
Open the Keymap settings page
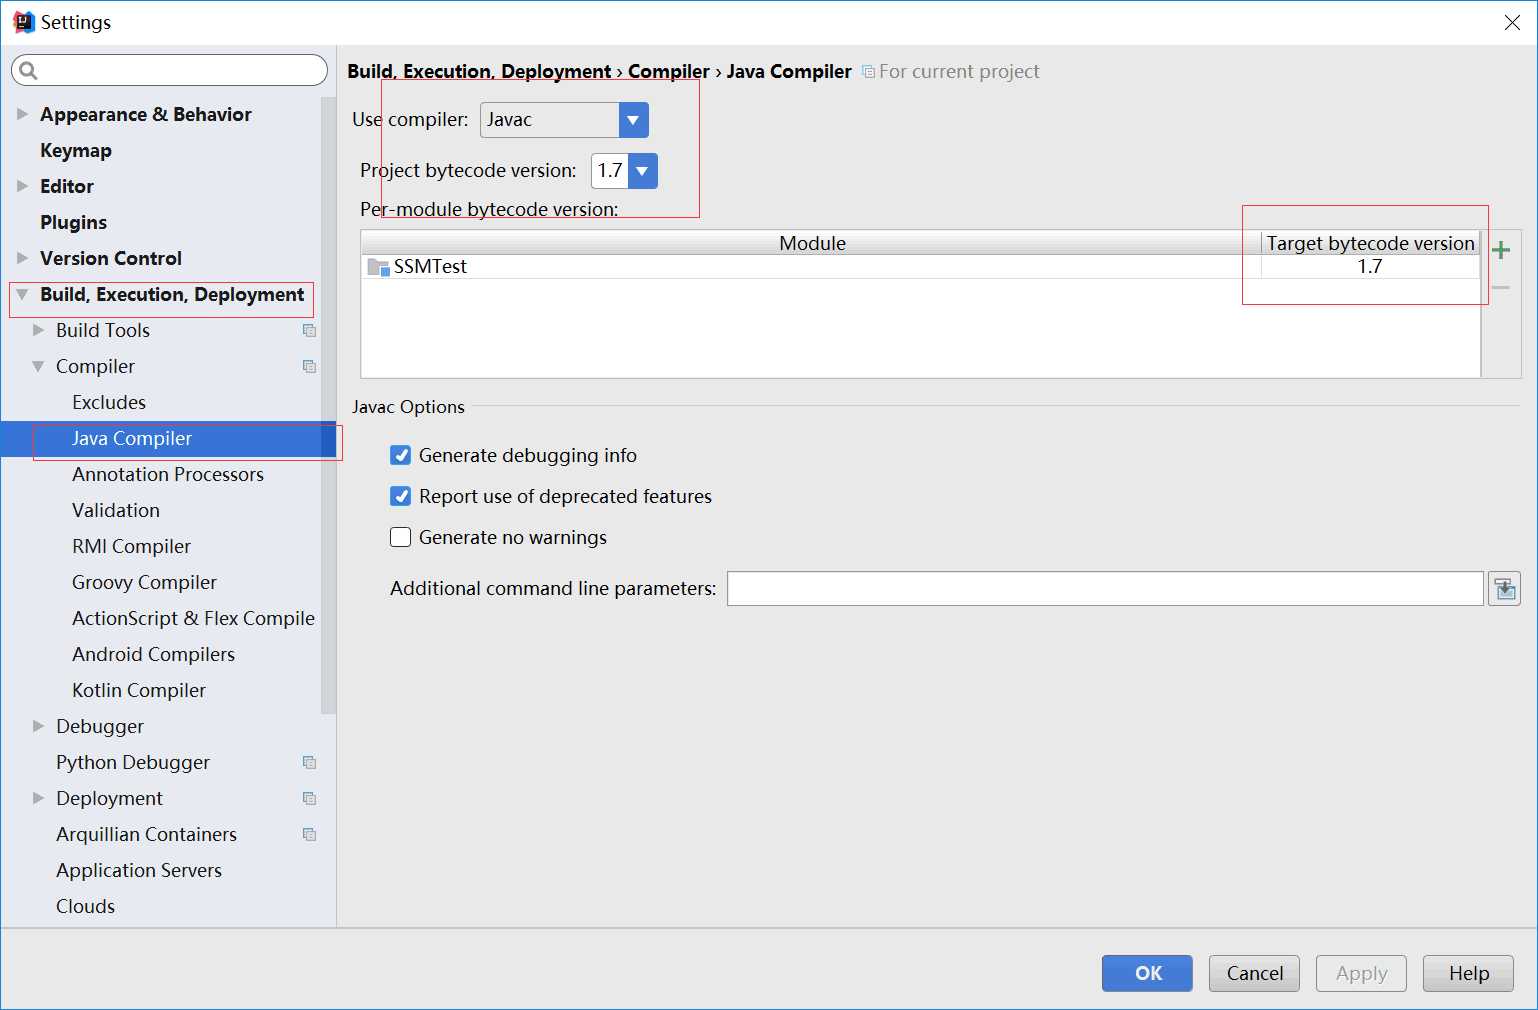click(76, 151)
